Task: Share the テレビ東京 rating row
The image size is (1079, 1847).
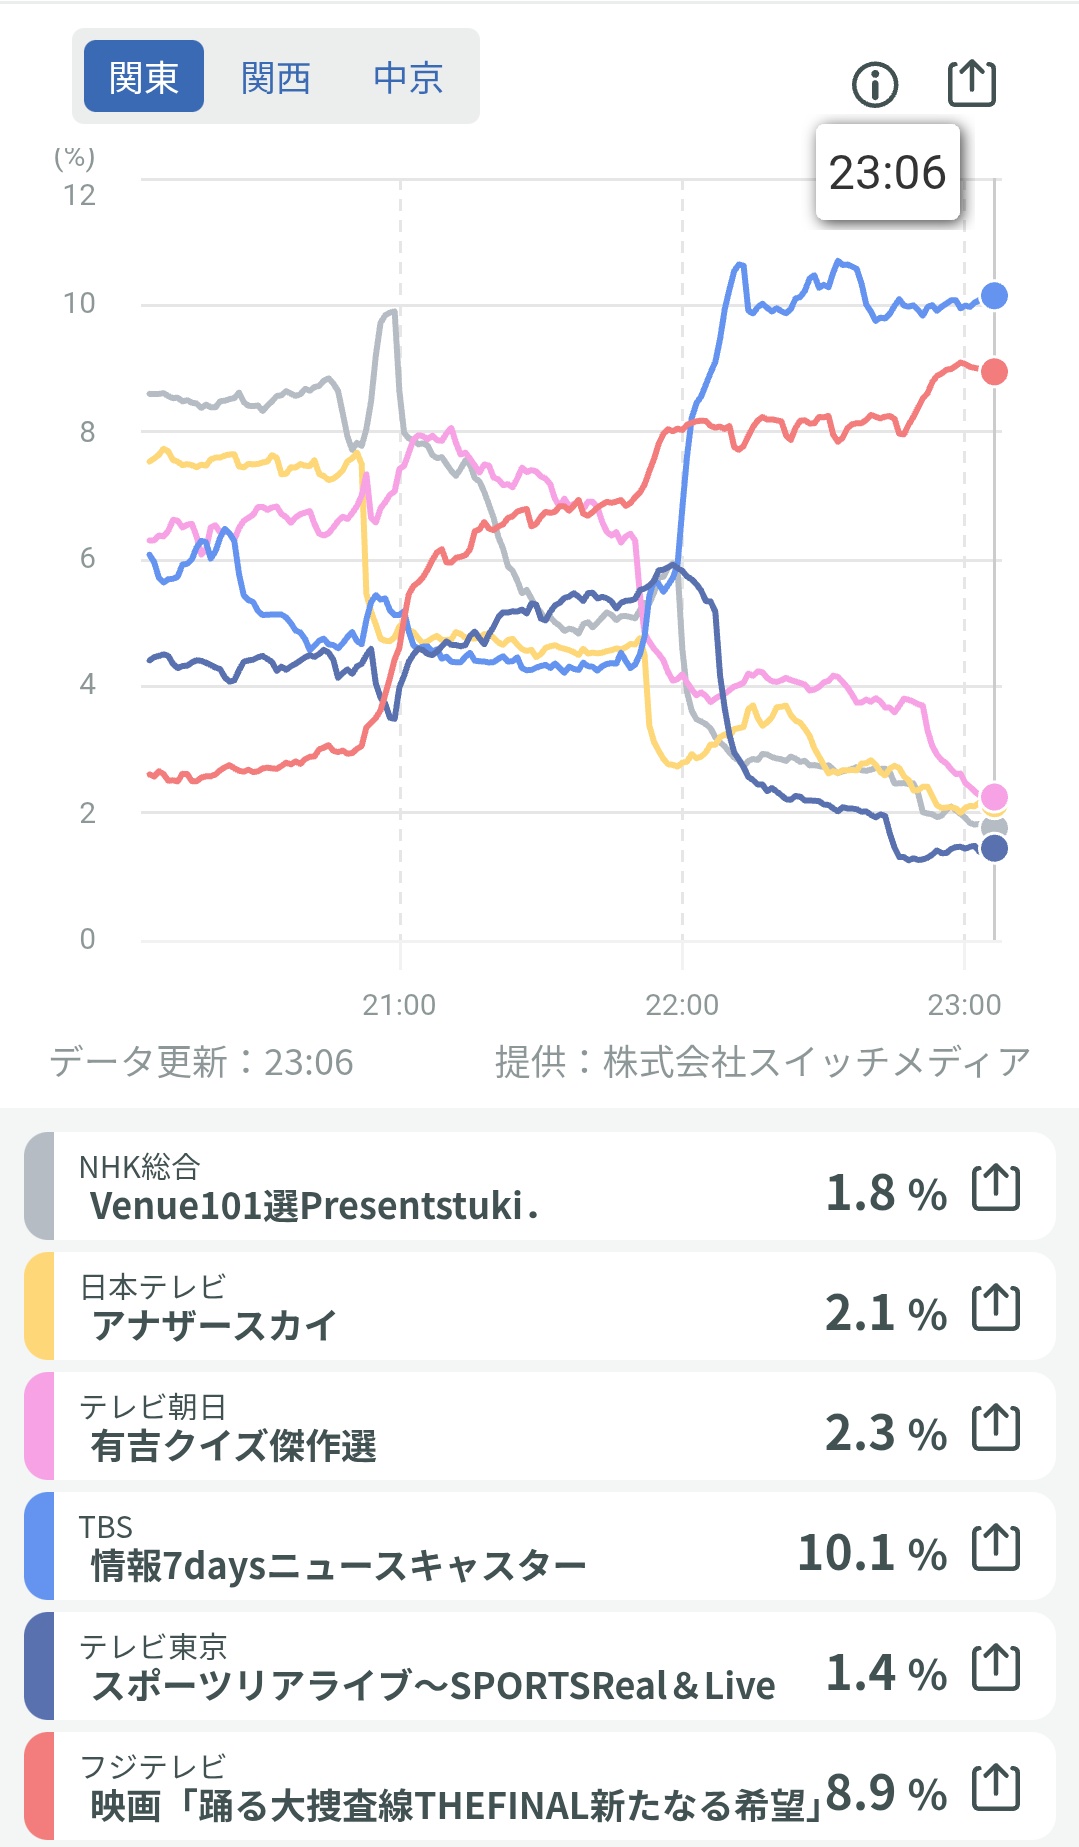Action: 996,1667
